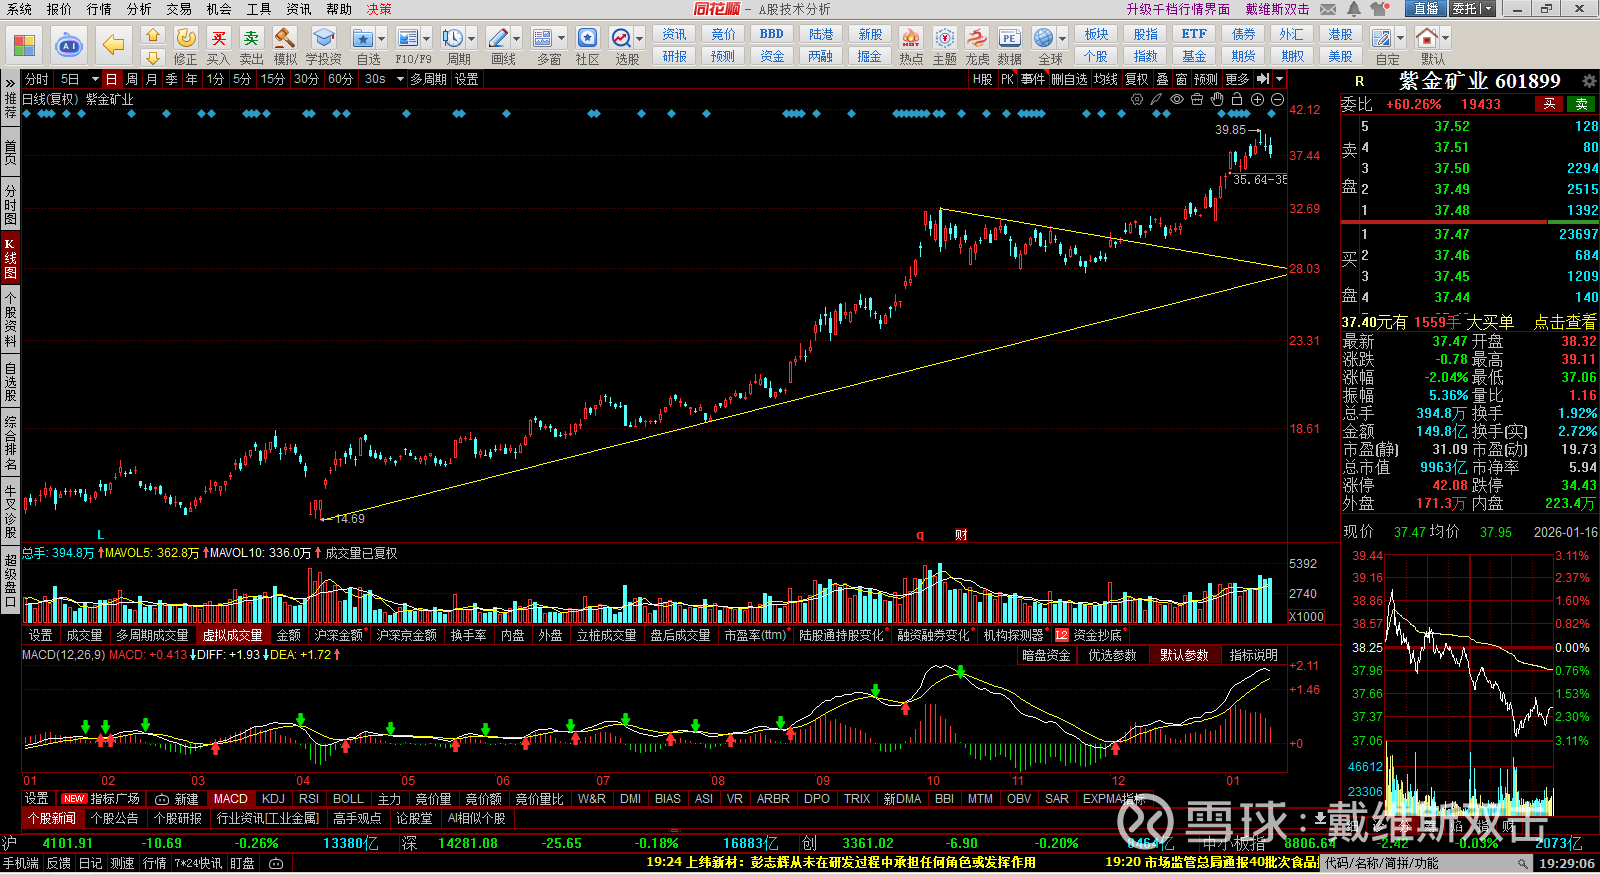Screen dimensions: 1600x875
Task: Click the colorful home grid icon
Action: [24, 45]
